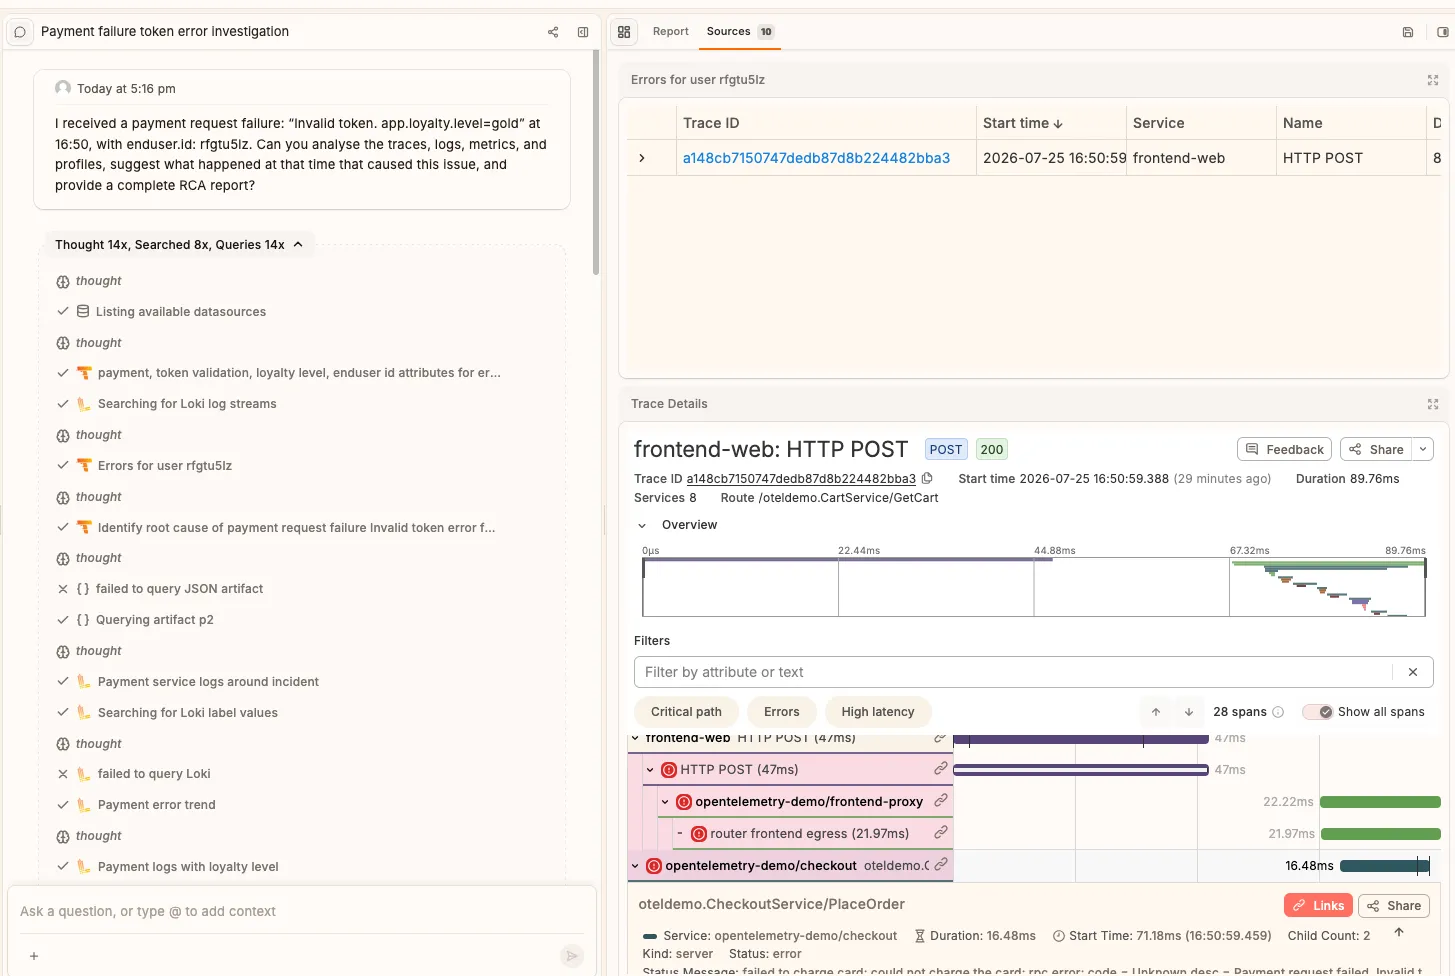1455x976 pixels.
Task: Copy link for router frontend egress span
Action: (x=940, y=833)
